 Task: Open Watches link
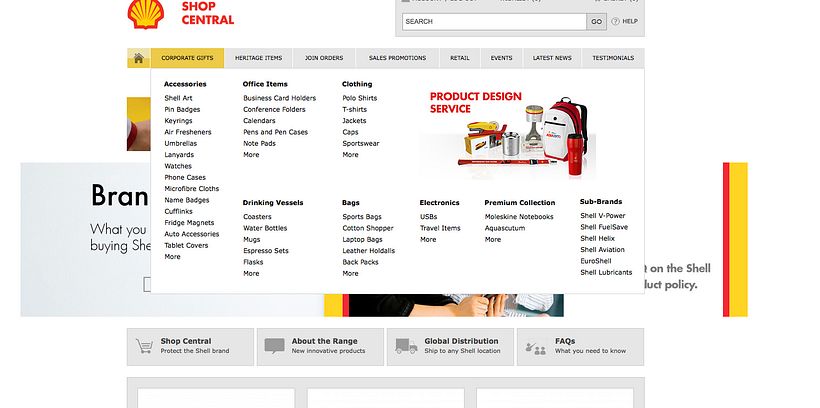coord(178,166)
